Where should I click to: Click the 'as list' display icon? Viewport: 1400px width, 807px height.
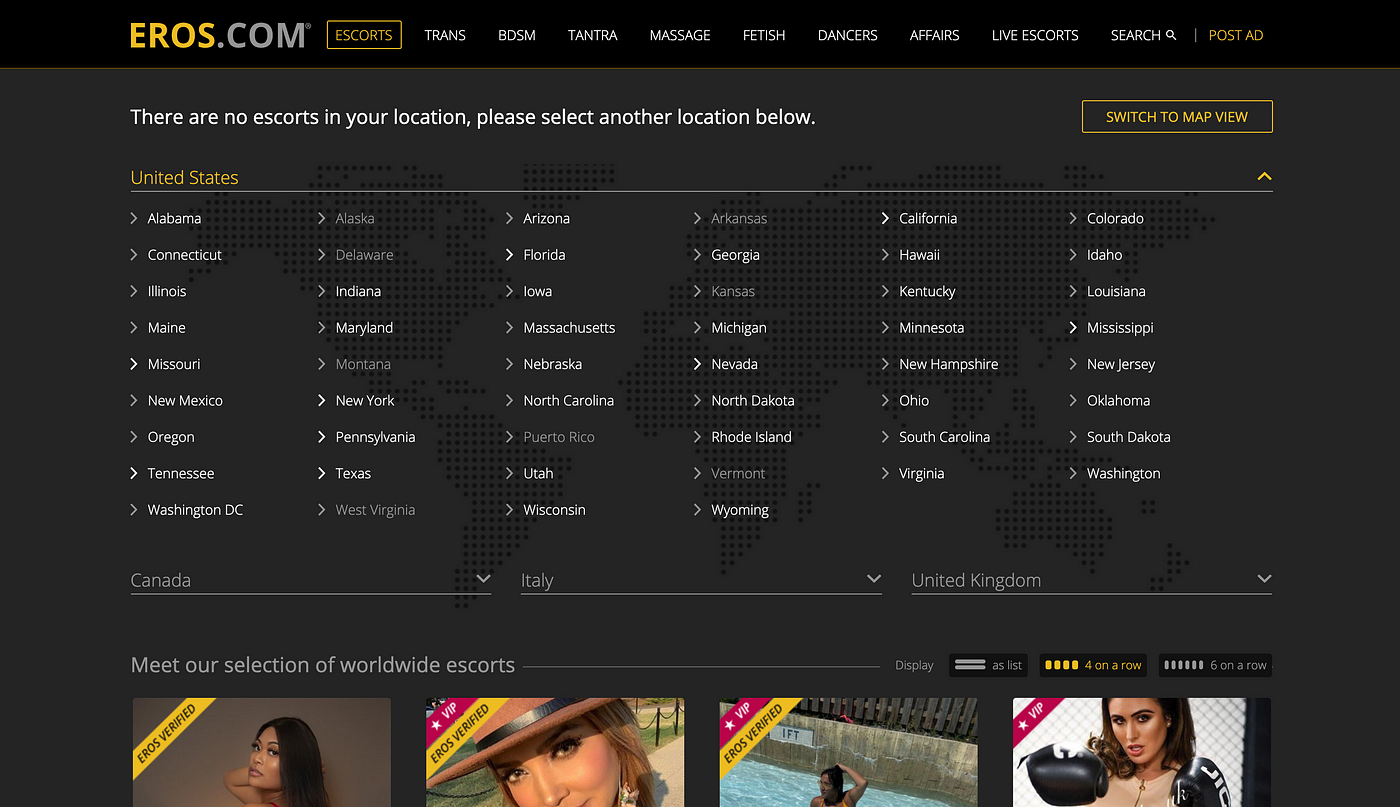[970, 665]
